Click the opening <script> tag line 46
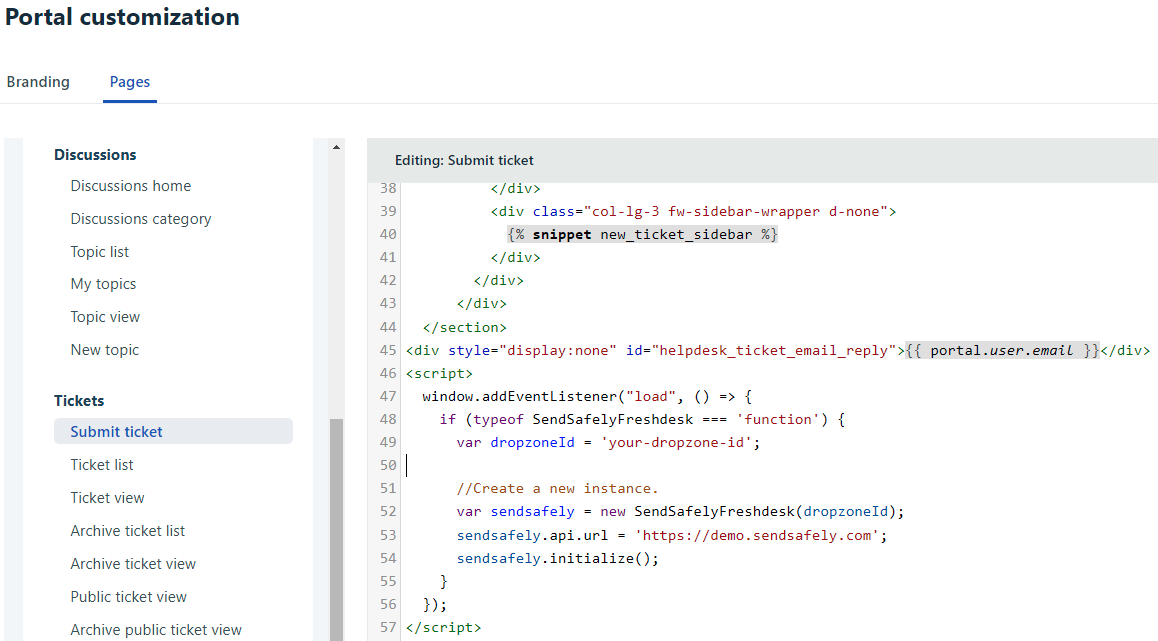This screenshot has height=641, width=1158. coord(439,374)
